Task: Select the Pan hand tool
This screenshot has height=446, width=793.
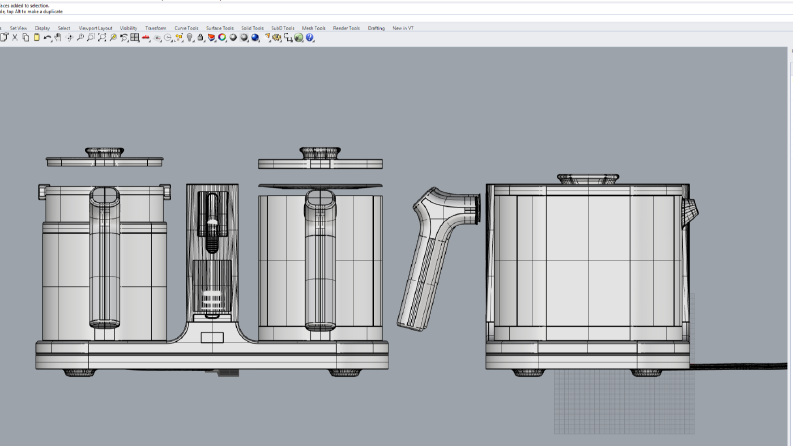Action: point(58,37)
